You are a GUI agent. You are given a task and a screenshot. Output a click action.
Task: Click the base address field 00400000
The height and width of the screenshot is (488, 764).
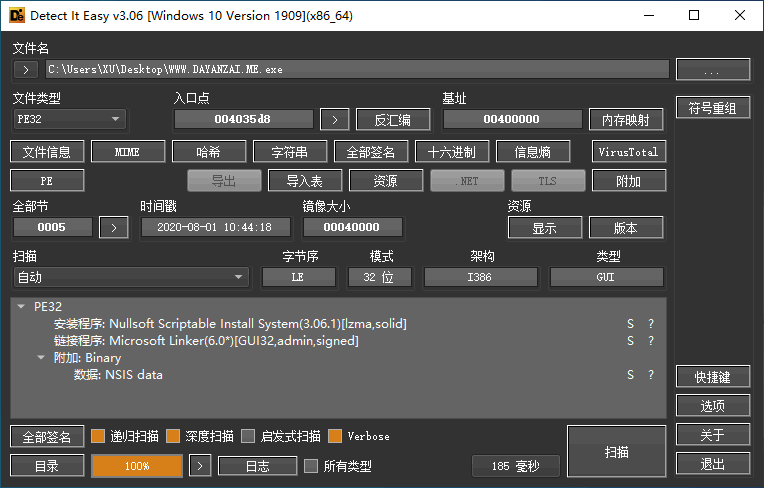(x=512, y=119)
